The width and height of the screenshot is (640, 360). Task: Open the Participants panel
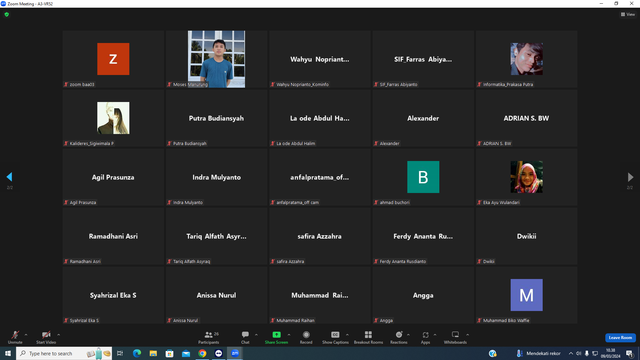(x=209, y=337)
